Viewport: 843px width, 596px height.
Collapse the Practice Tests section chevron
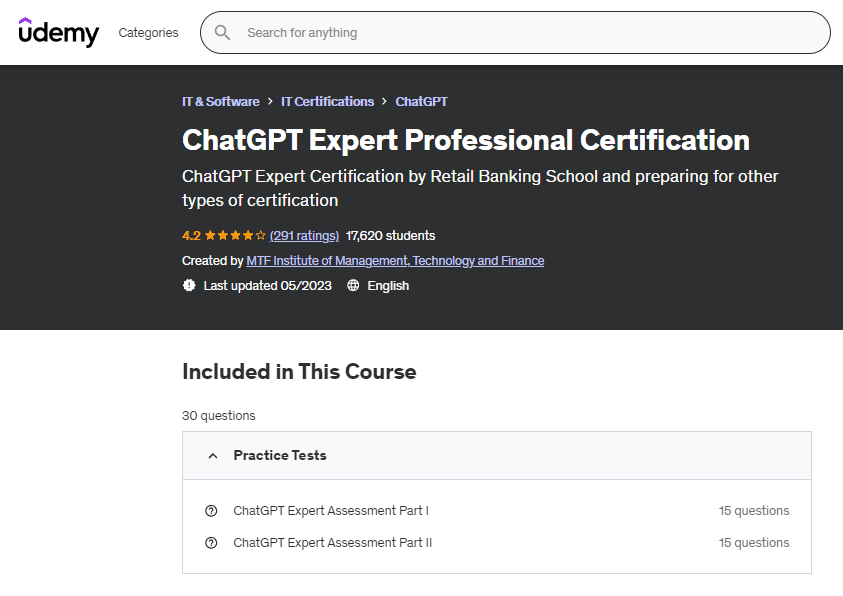(x=212, y=456)
